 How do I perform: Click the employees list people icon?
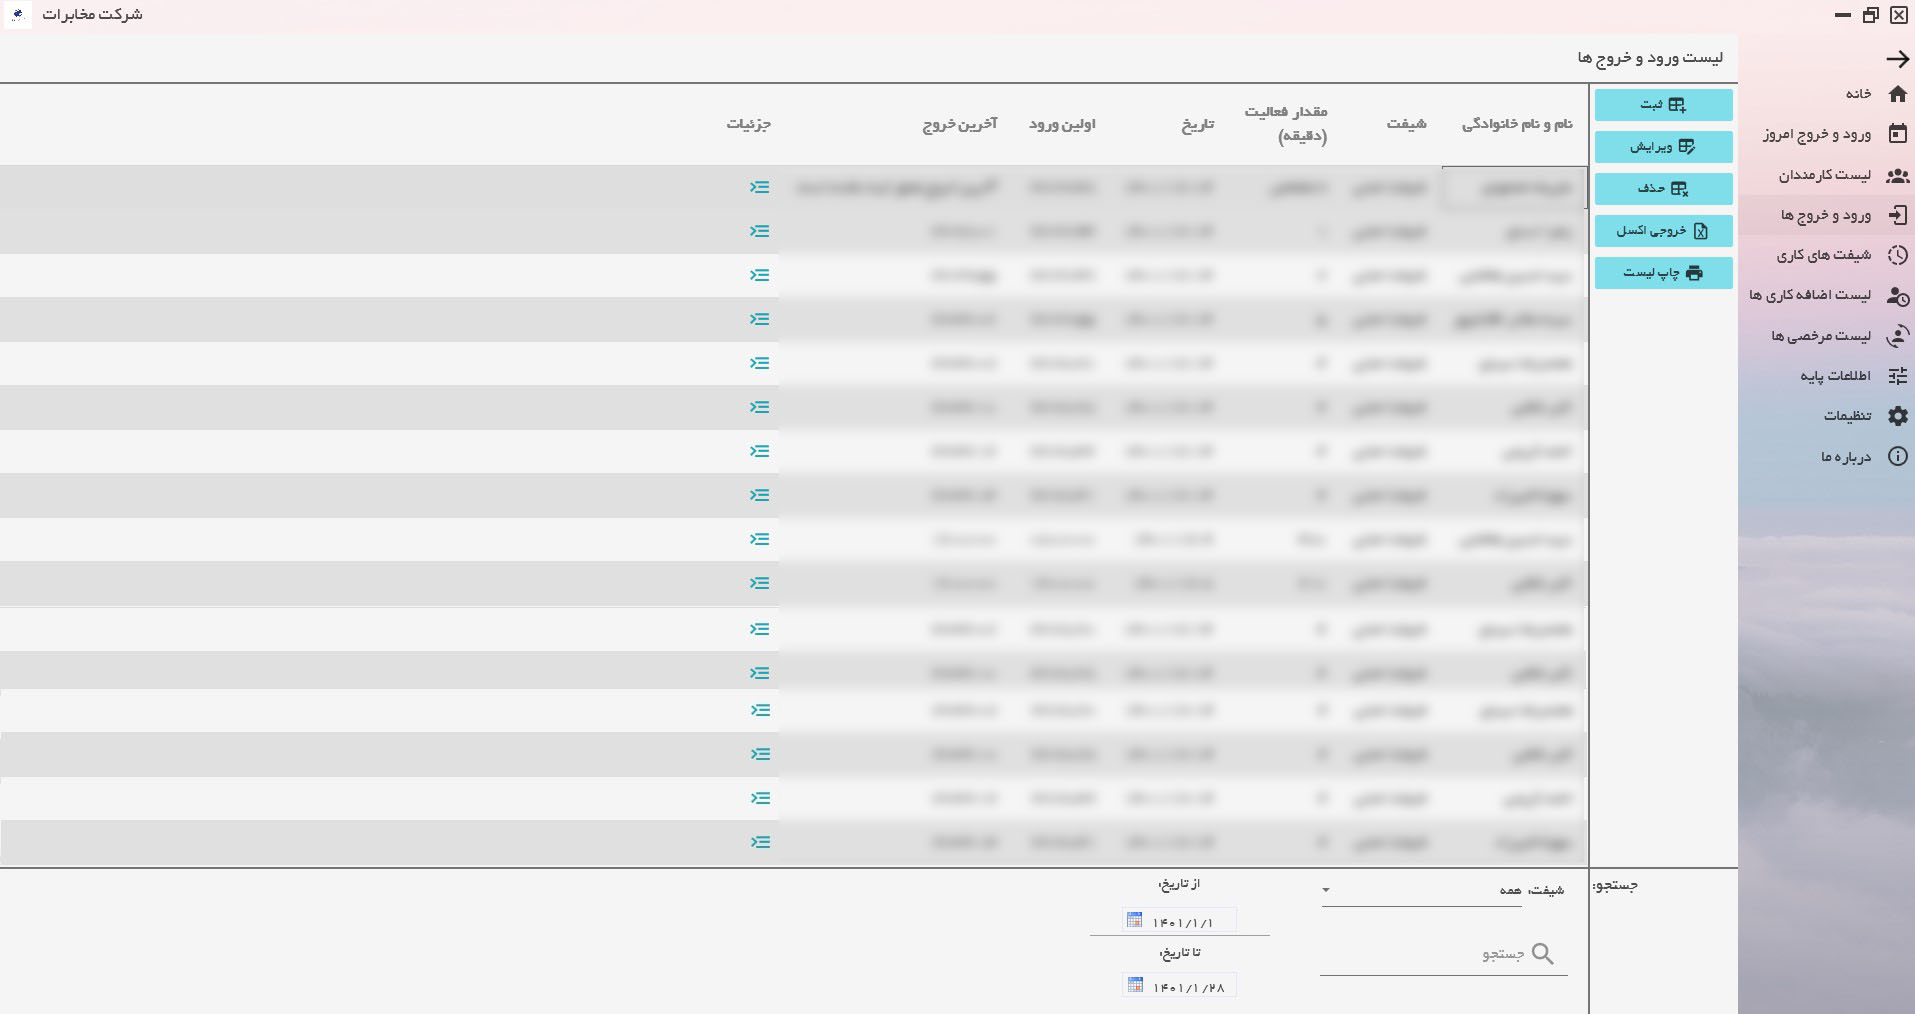click(1897, 176)
